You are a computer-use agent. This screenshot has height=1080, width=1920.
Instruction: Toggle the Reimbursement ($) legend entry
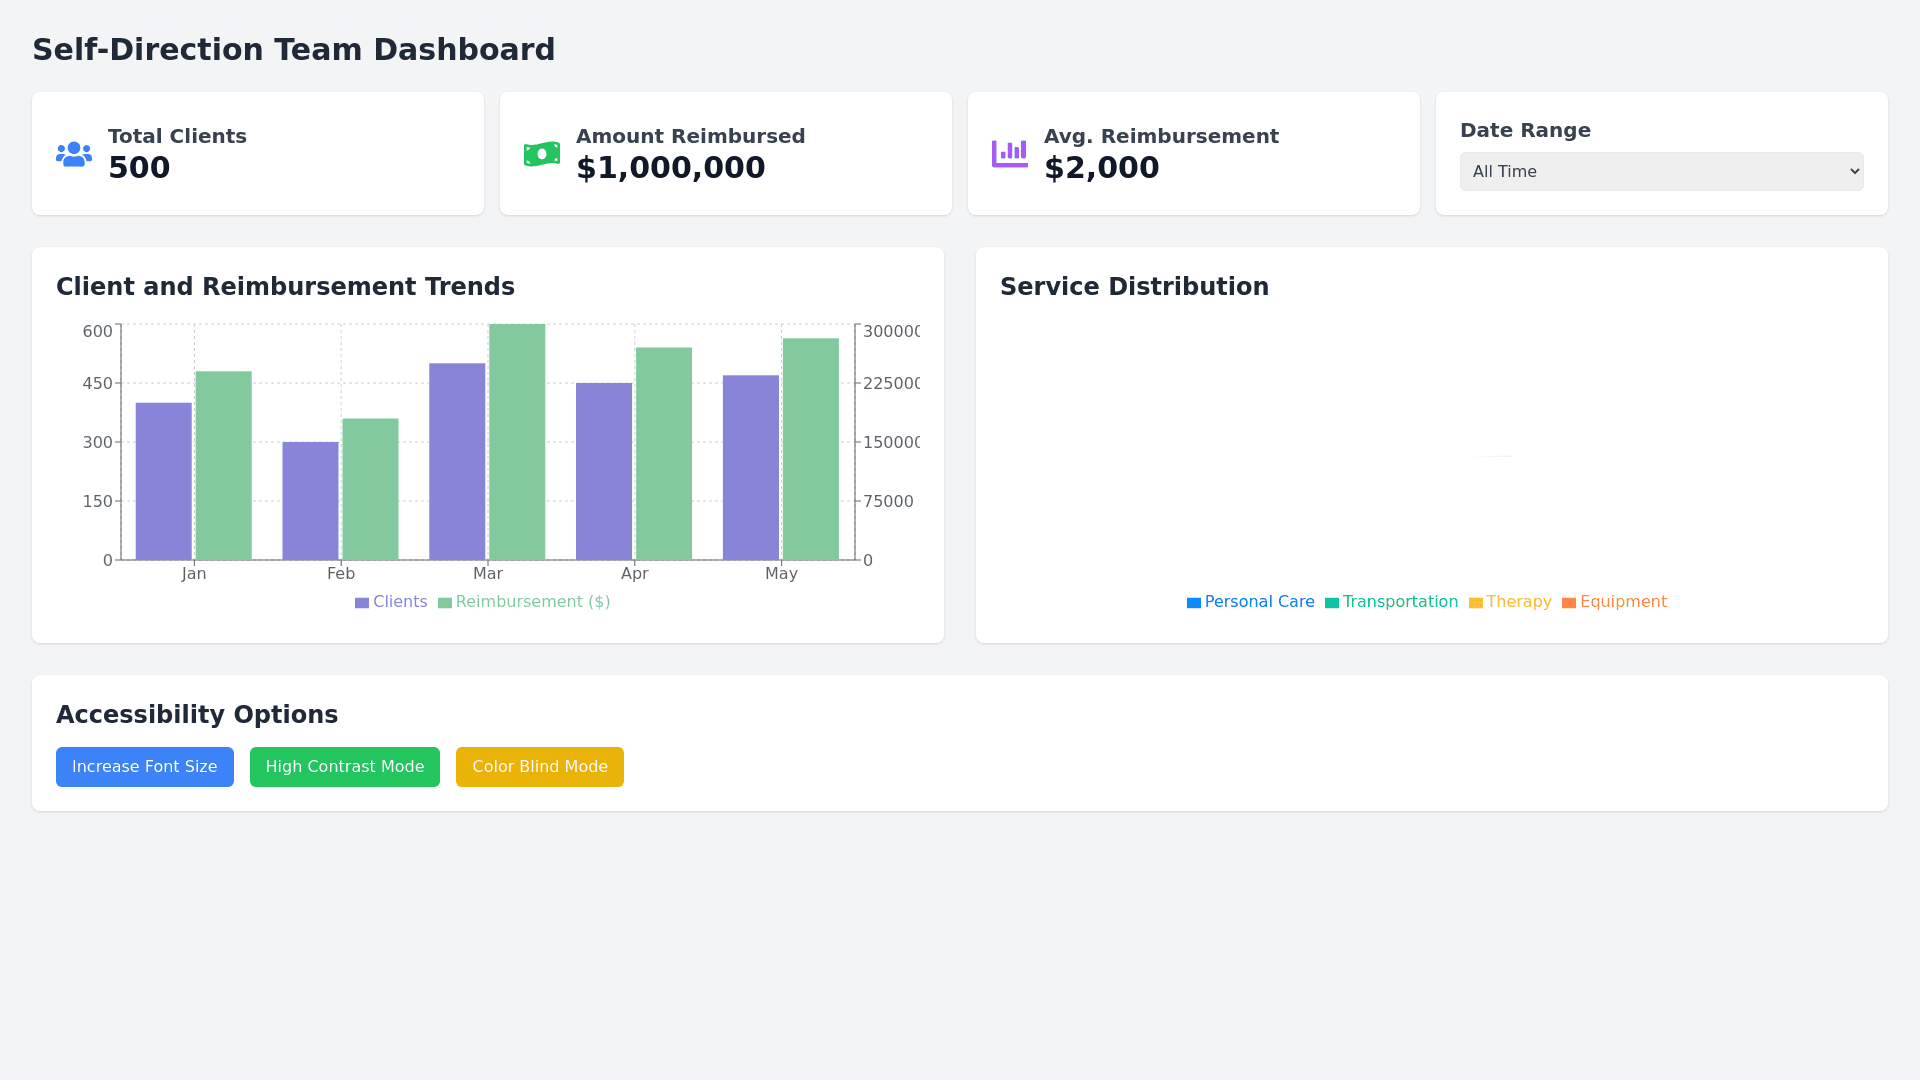tap(532, 602)
